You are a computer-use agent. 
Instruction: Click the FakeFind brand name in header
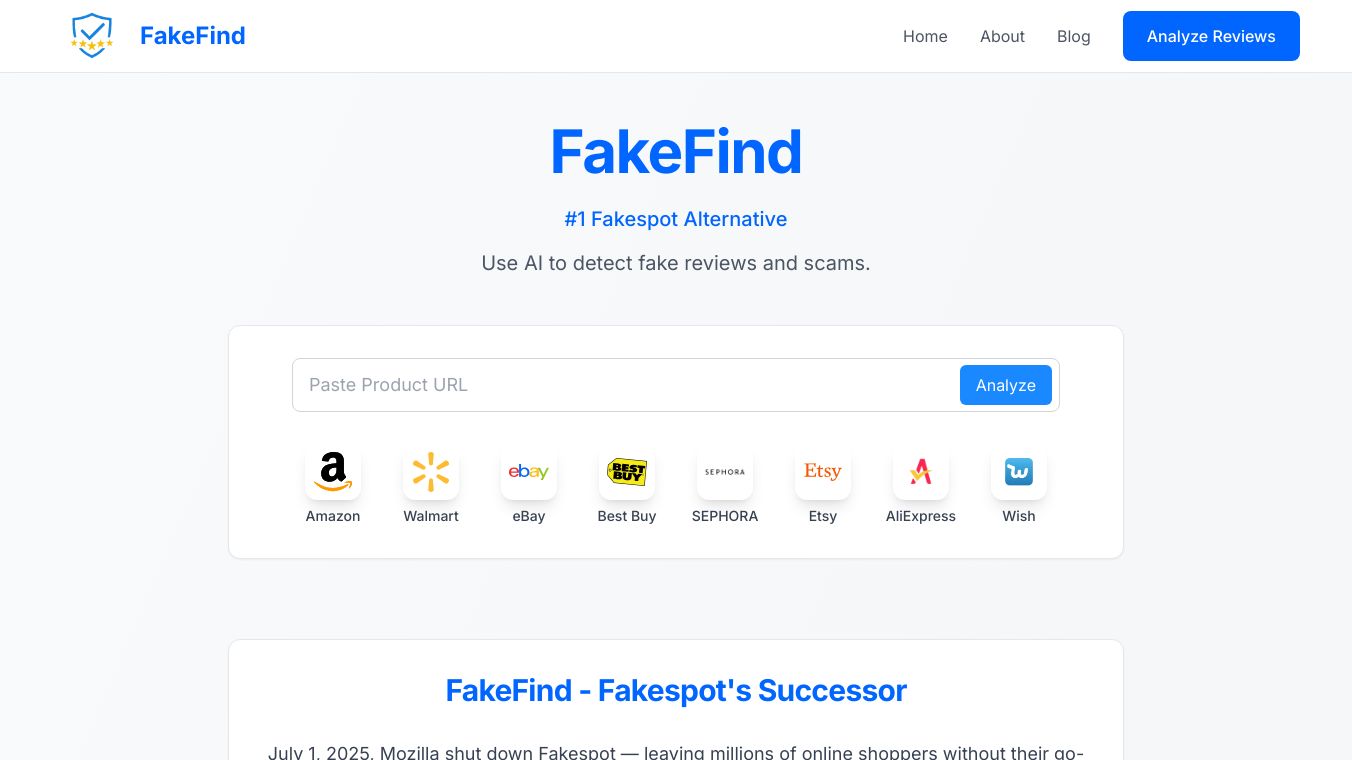(192, 36)
